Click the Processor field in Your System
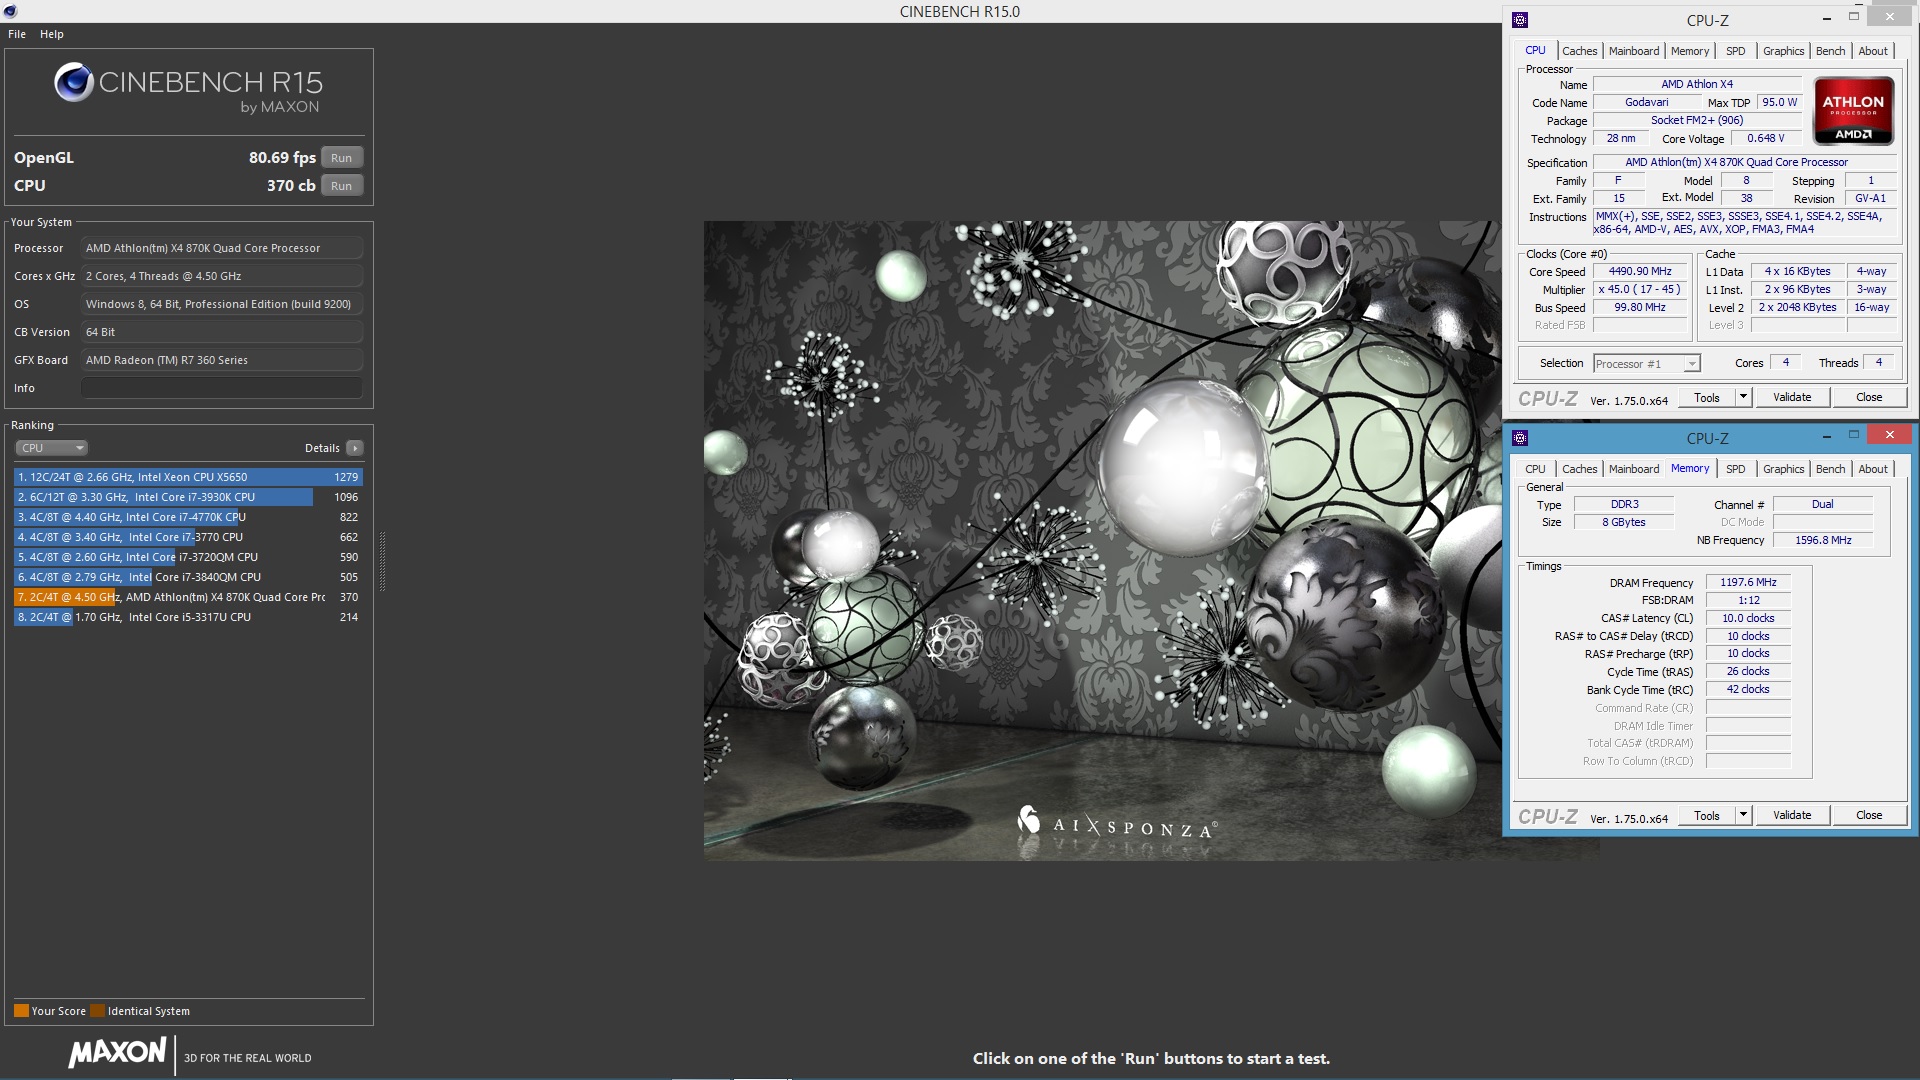1920x1080 pixels. click(x=222, y=248)
